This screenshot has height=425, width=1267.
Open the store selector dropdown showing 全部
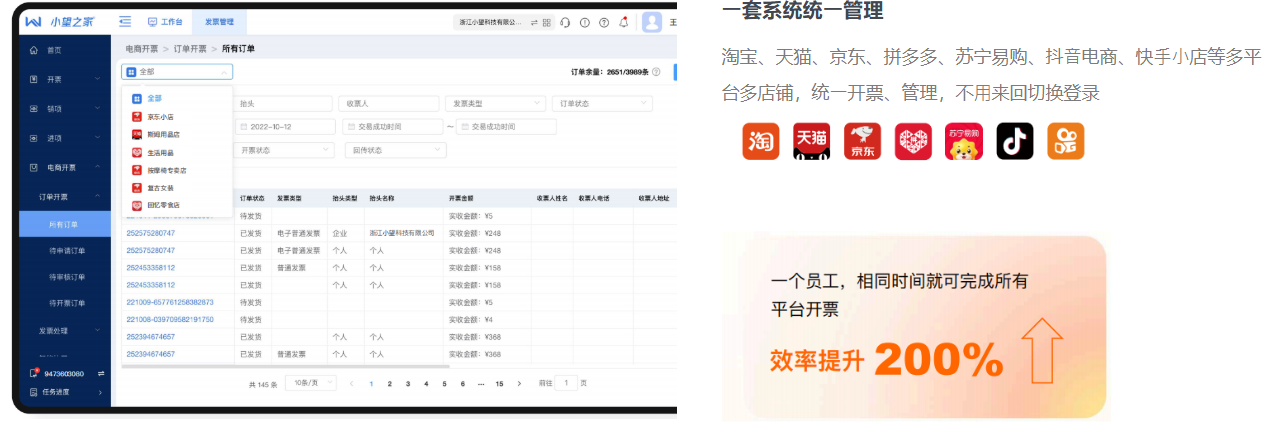[x=177, y=72]
